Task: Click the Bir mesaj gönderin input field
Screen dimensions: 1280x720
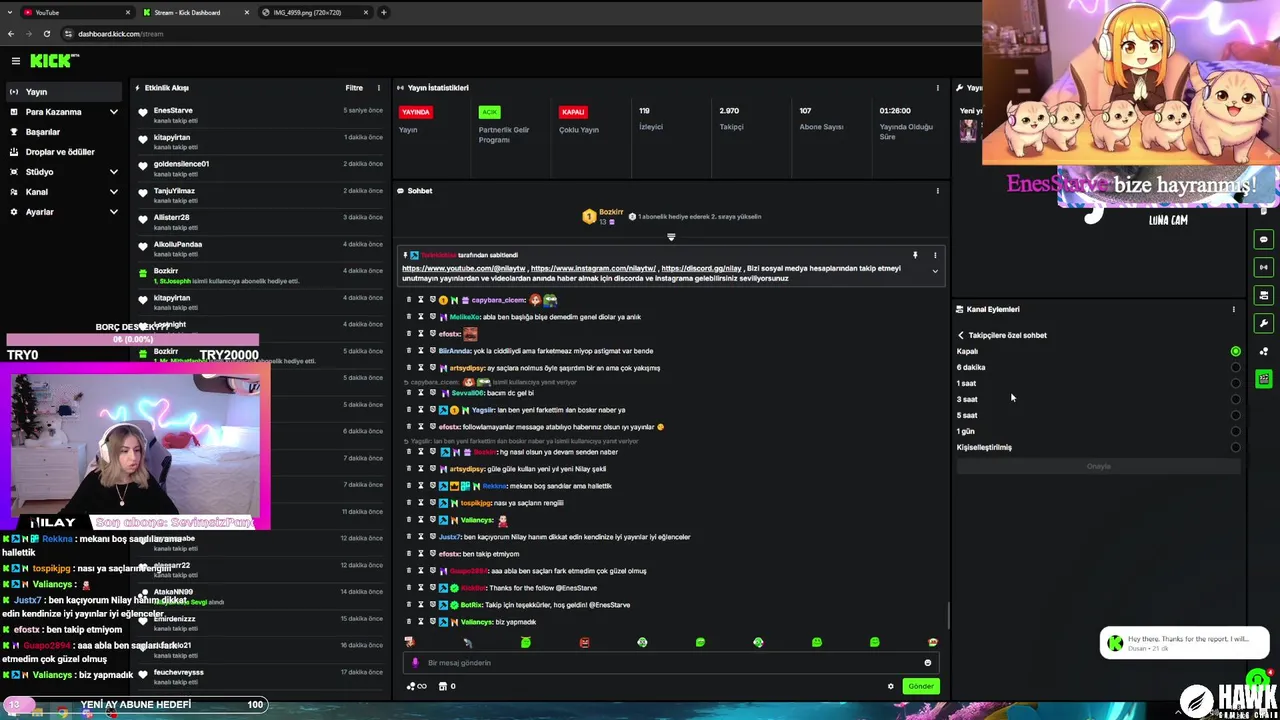Action: coord(670,663)
